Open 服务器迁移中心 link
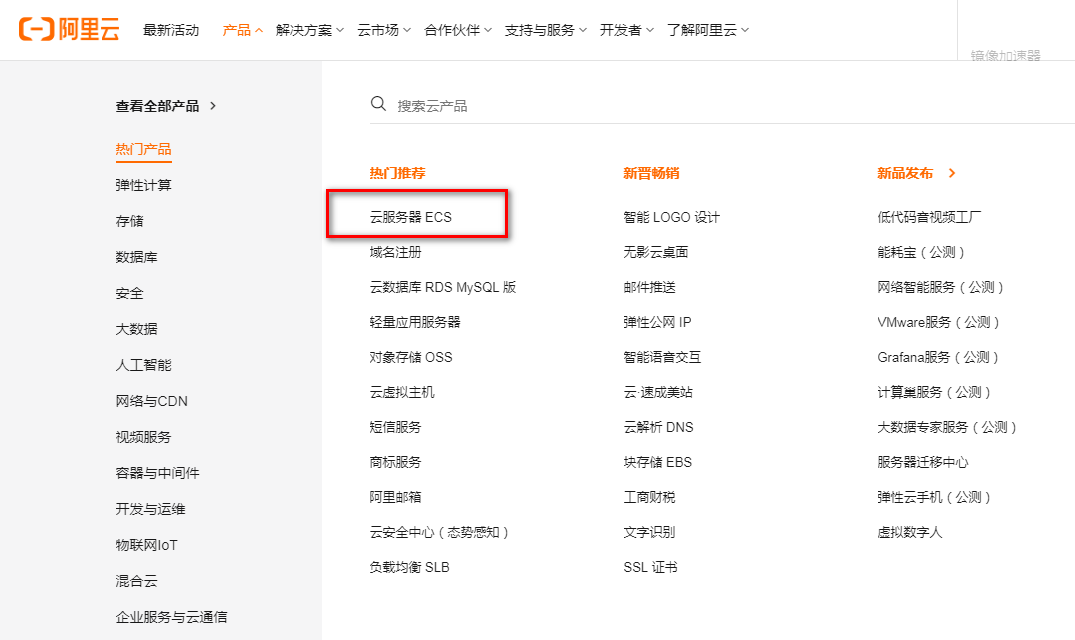This screenshot has width=1075, height=640. [923, 462]
